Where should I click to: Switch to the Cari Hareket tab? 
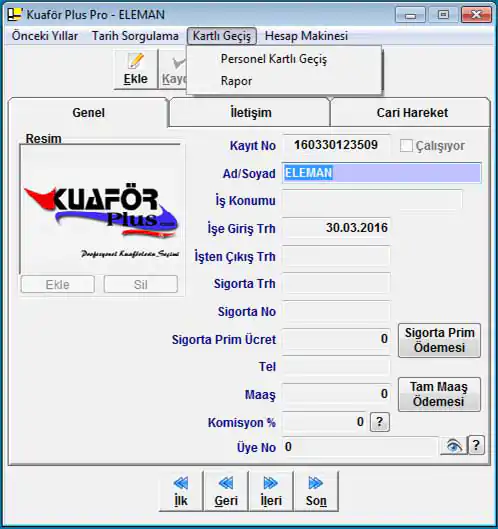pos(412,112)
